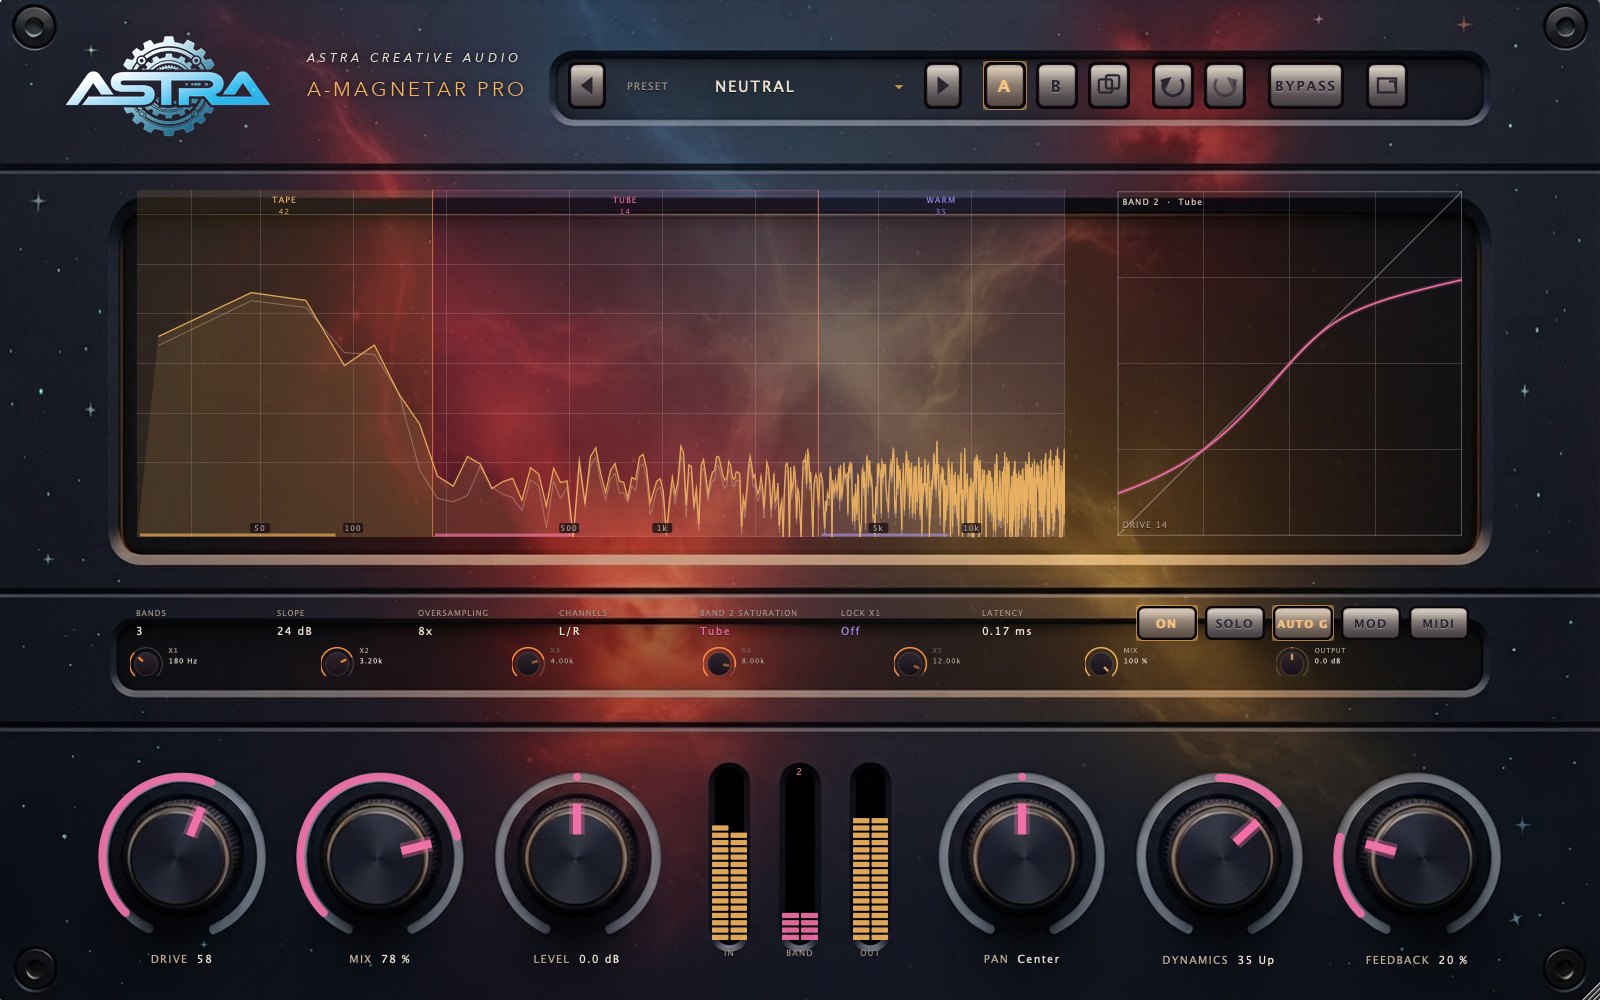Select the TUBE band header
1600x1000 pixels.
pos(625,204)
